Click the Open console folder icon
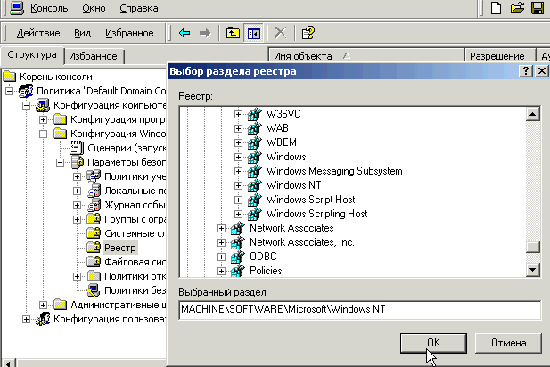Image resolution: width=550 pixels, height=367 pixels. 517,8
